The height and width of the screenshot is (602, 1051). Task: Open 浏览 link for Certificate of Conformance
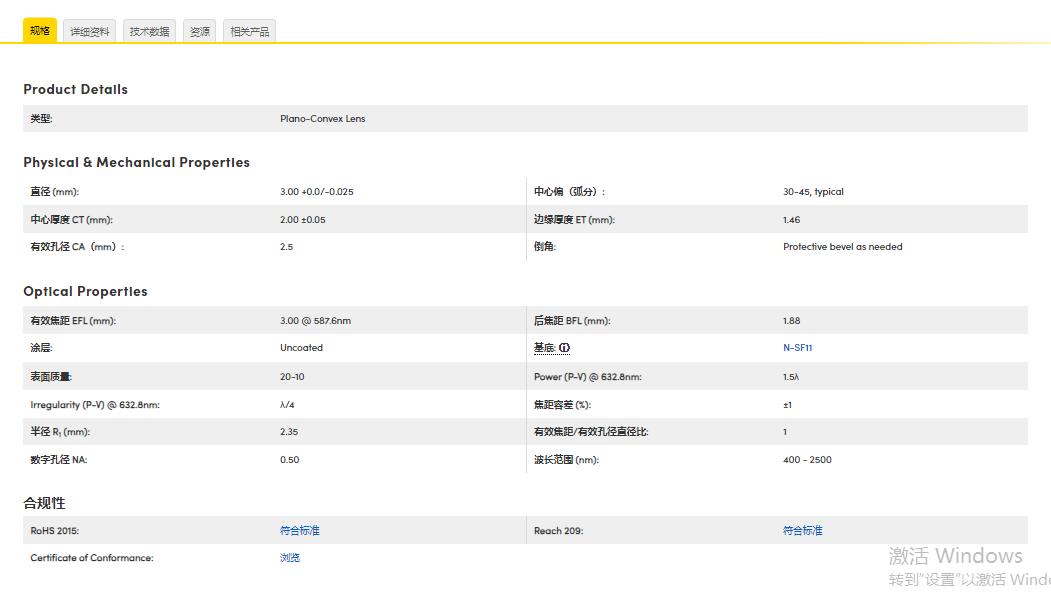[x=289, y=558]
